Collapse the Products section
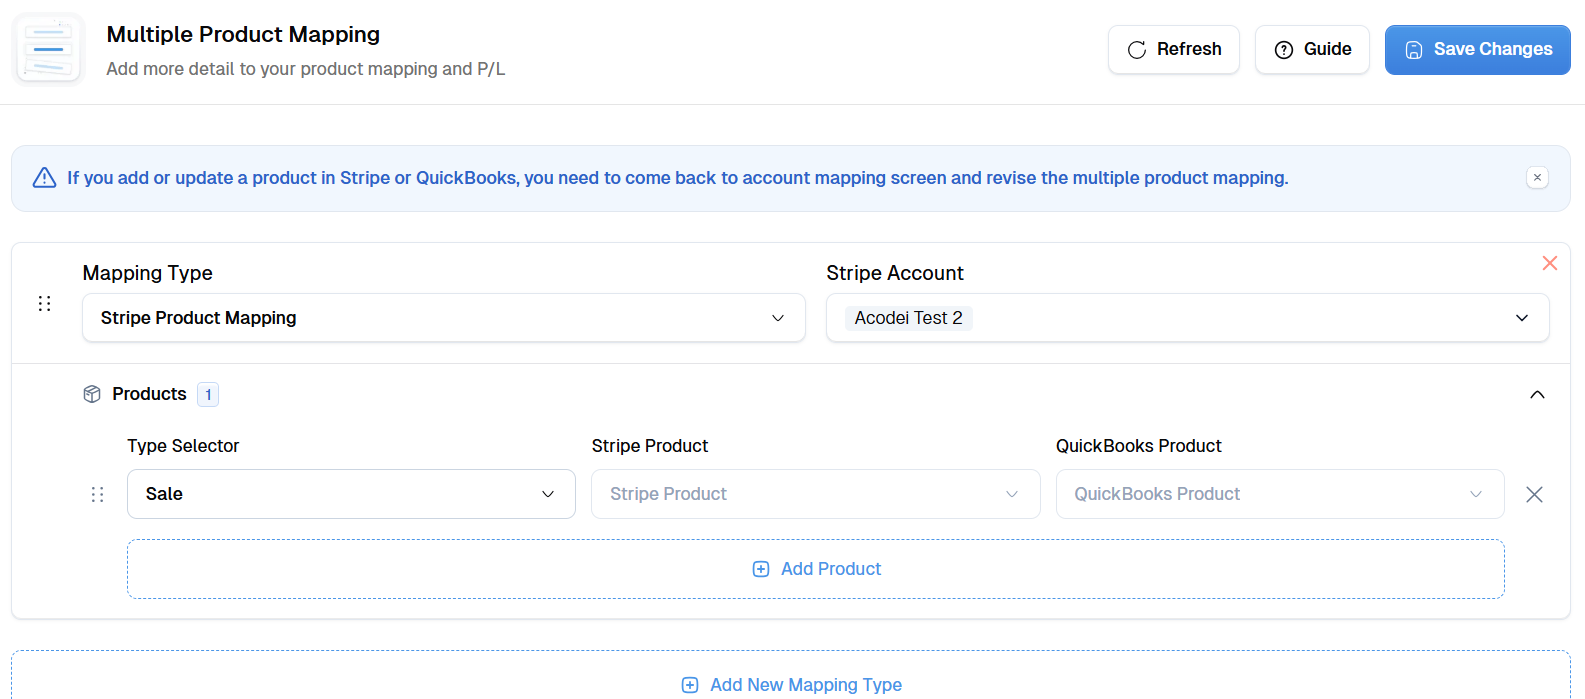This screenshot has width=1585, height=699. (x=1537, y=394)
